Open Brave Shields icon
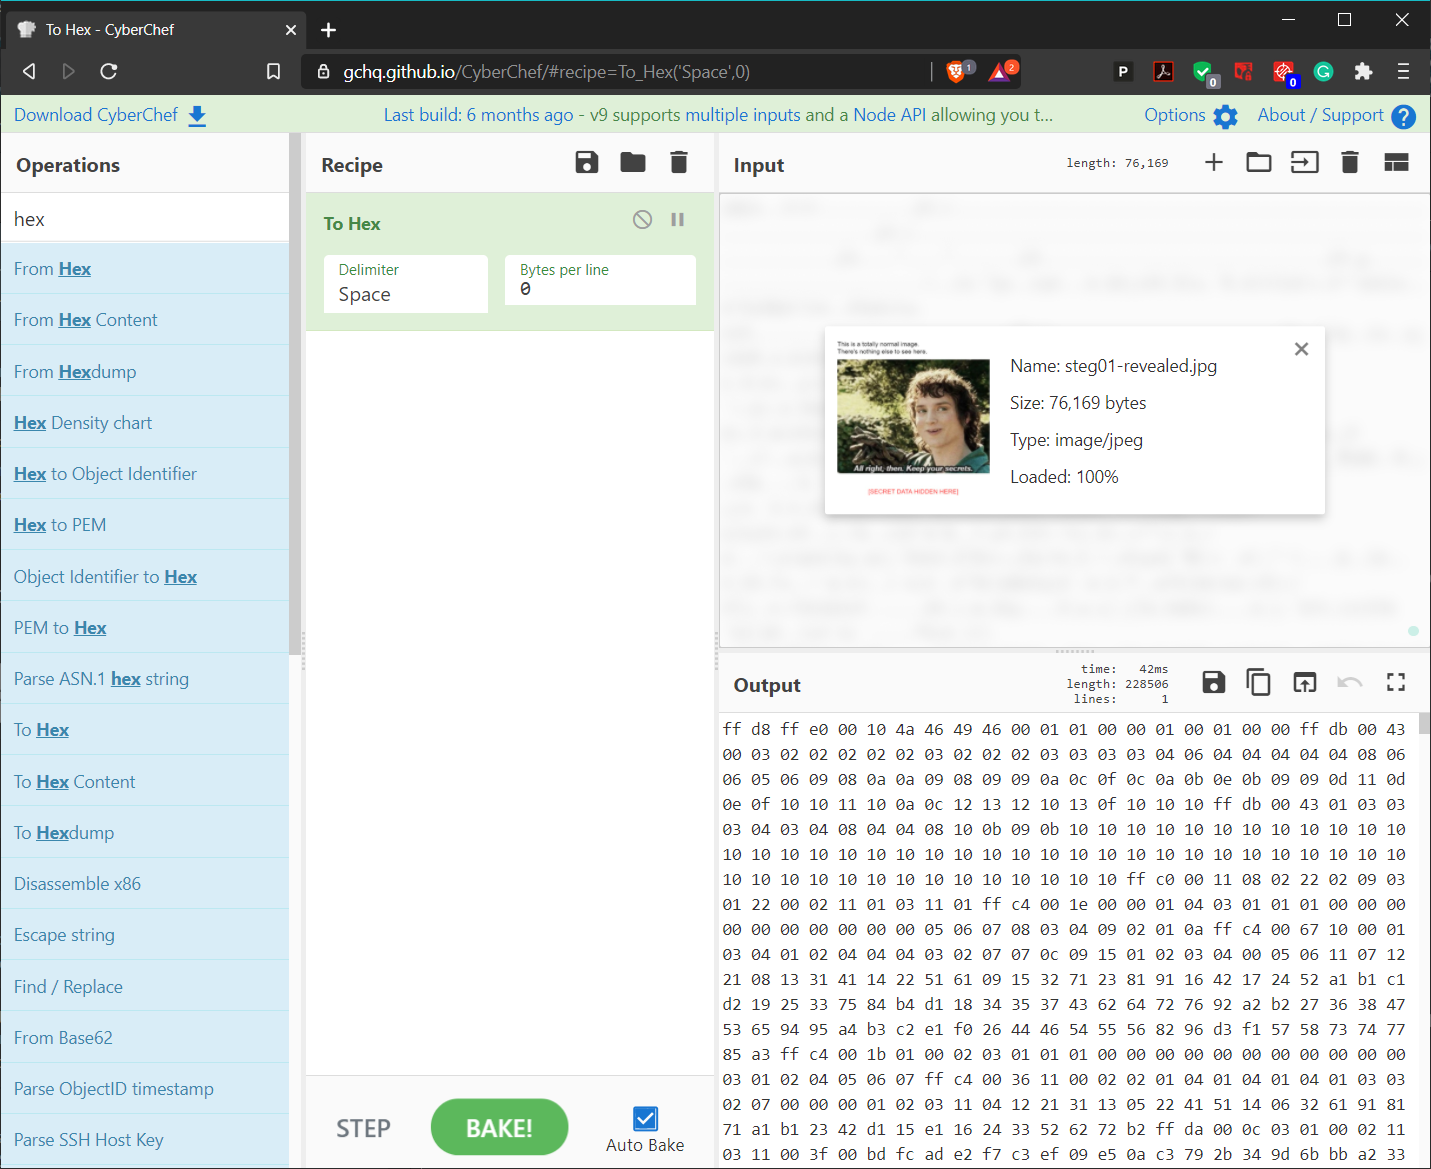Image resolution: width=1431 pixels, height=1169 pixels. pos(957,71)
